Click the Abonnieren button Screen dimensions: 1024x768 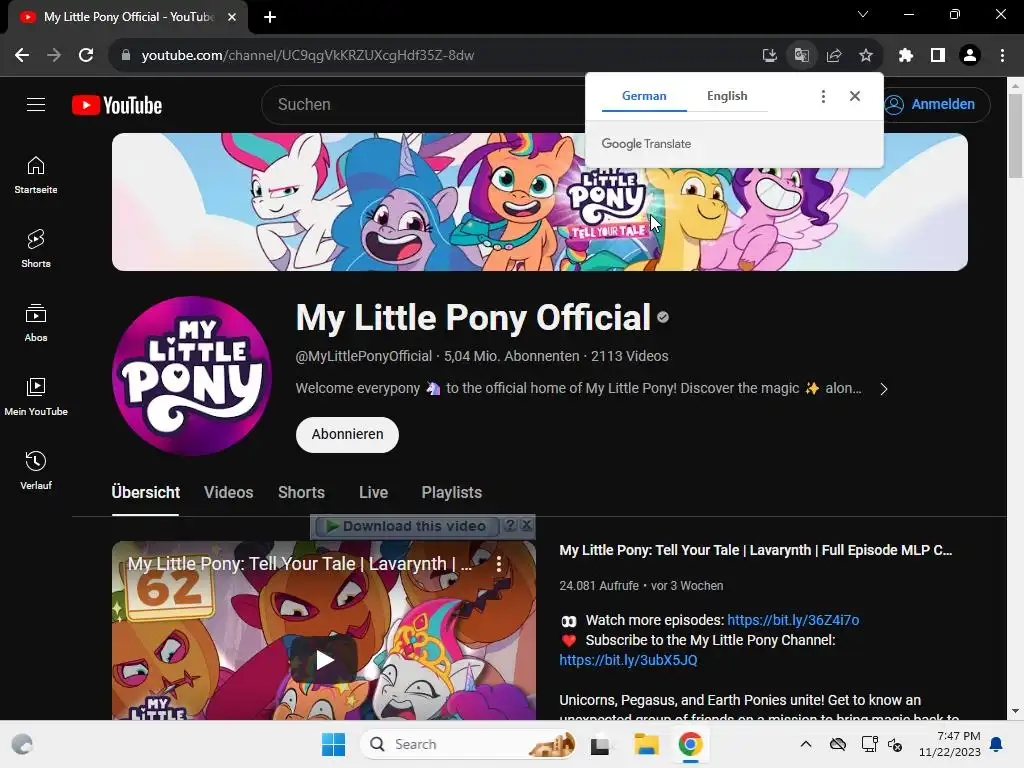[x=347, y=434]
